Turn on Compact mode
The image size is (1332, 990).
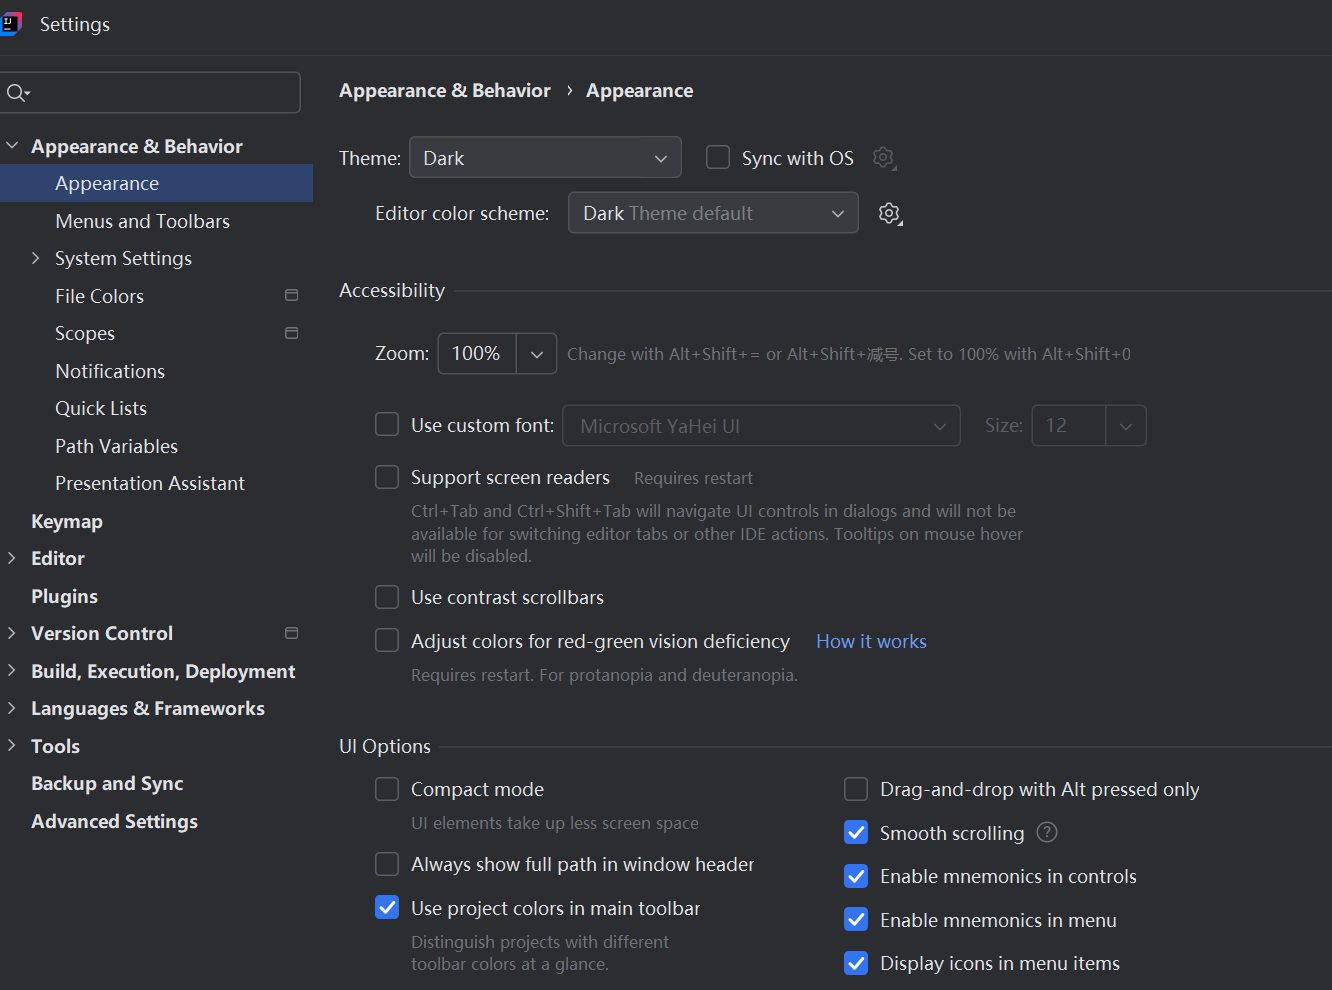tap(387, 789)
